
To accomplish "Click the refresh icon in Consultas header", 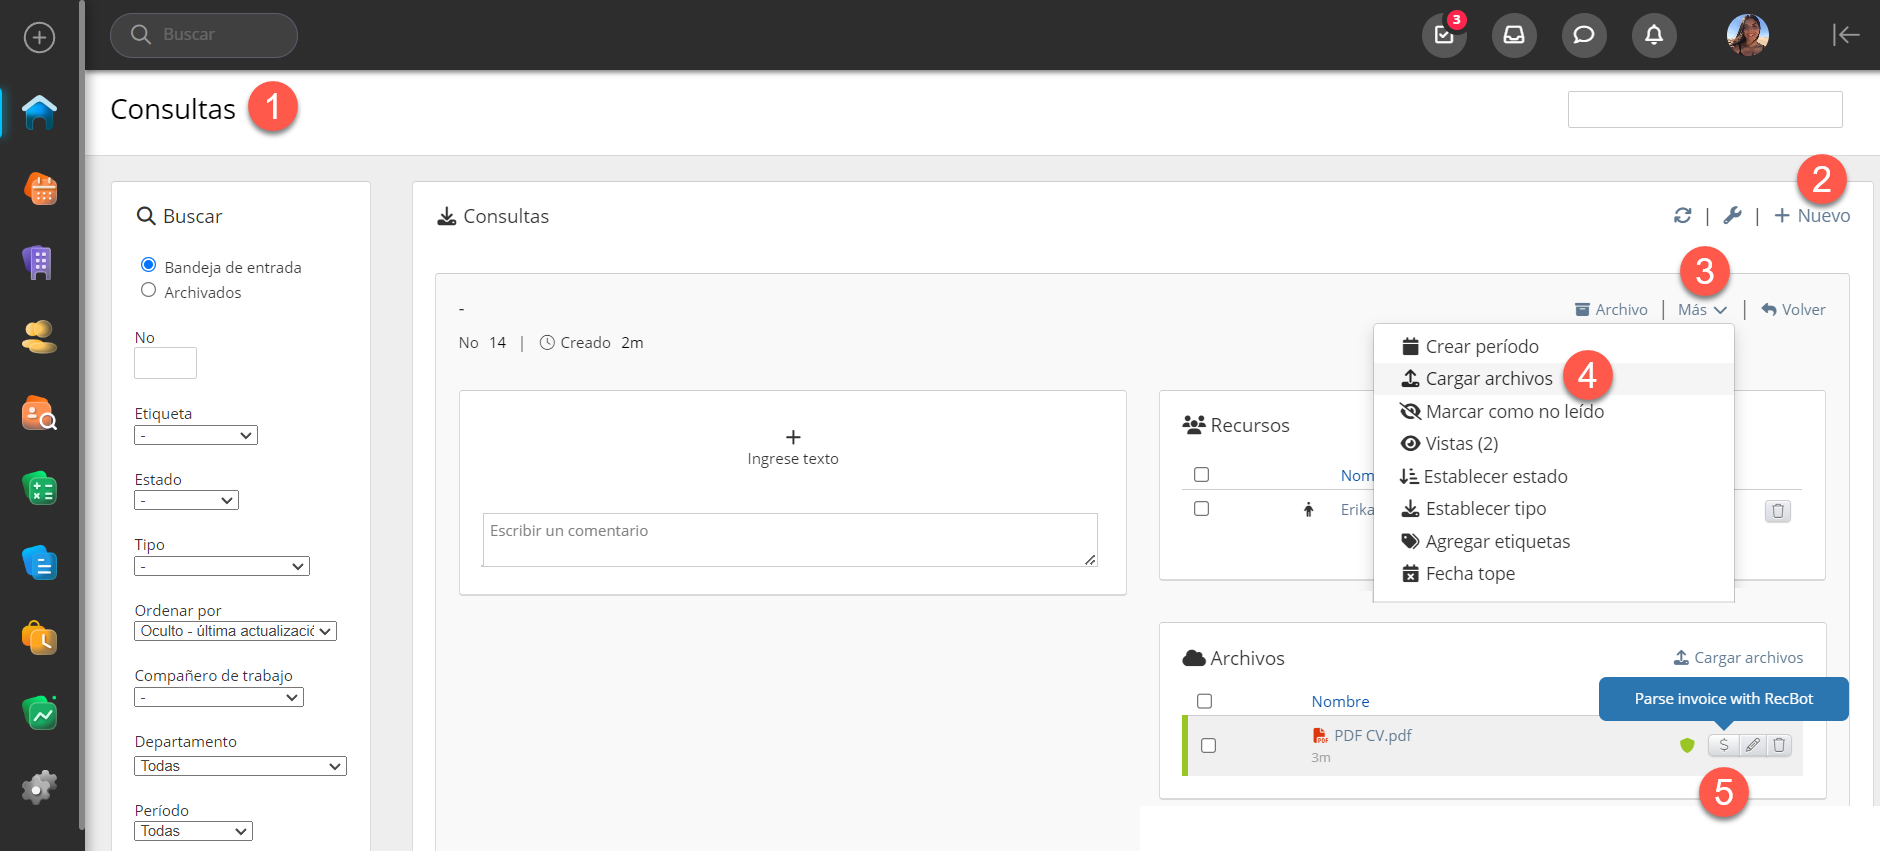I will (x=1682, y=216).
